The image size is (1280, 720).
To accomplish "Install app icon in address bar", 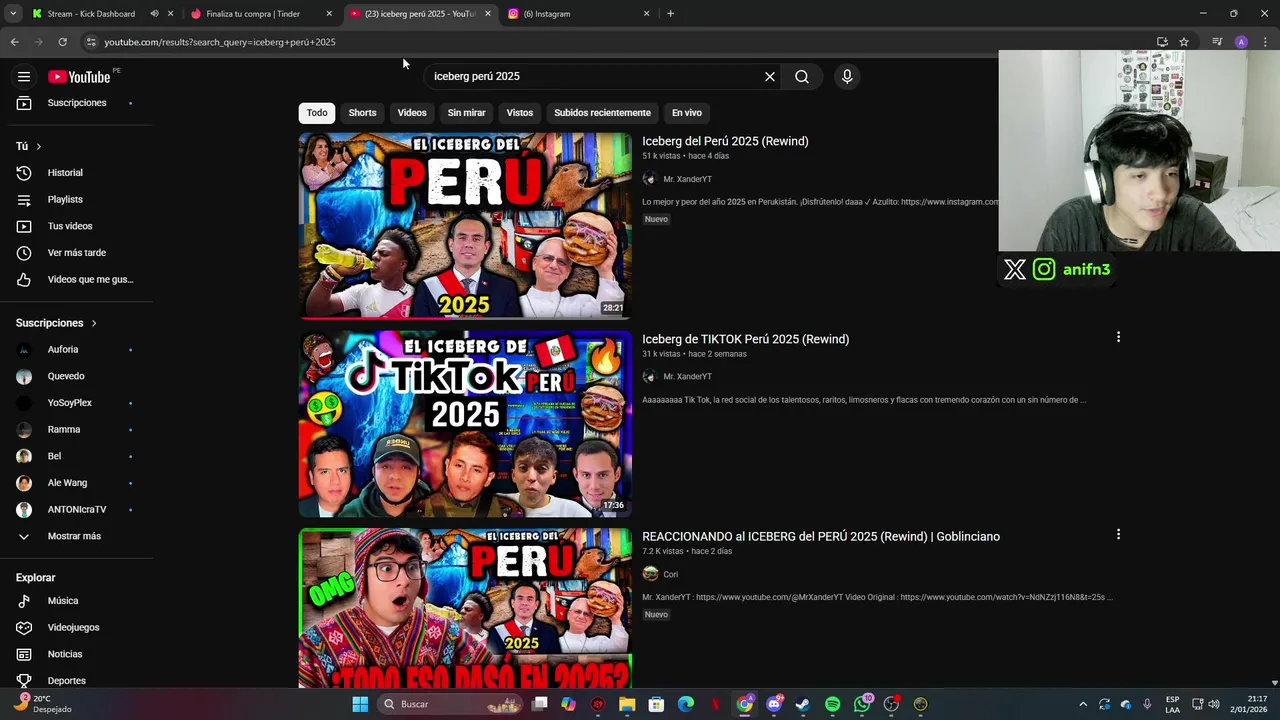I will pos(1162,42).
